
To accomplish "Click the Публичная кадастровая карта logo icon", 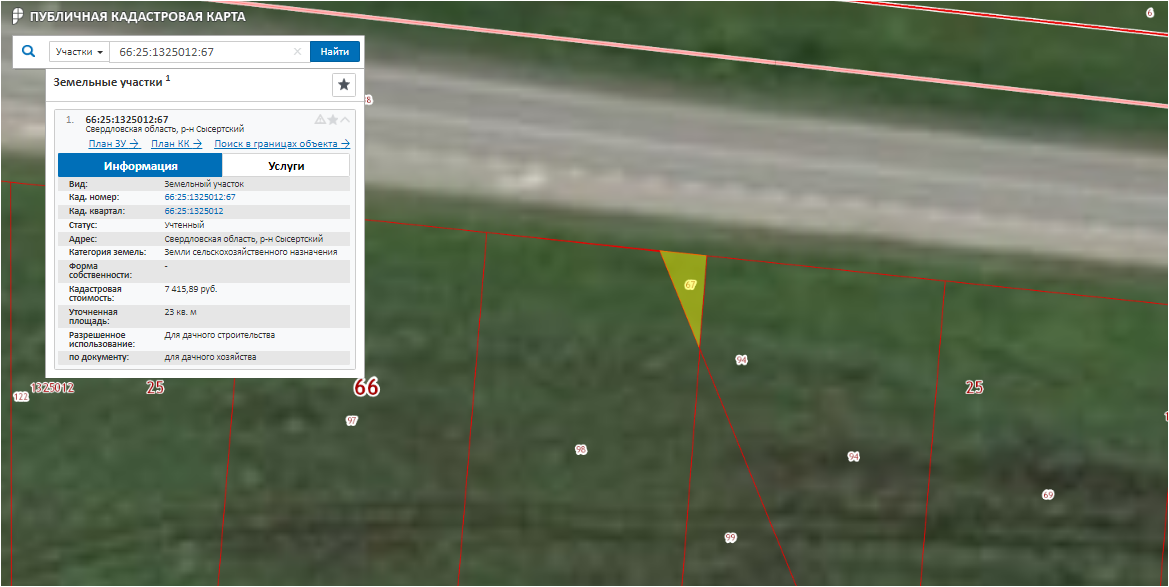I will pyautogui.click(x=17, y=17).
